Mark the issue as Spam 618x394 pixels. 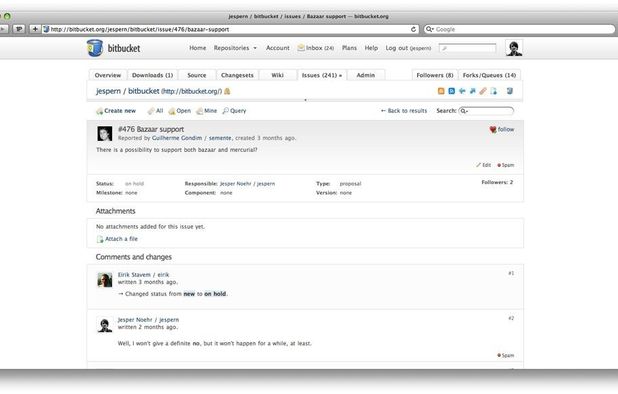[x=506, y=165]
